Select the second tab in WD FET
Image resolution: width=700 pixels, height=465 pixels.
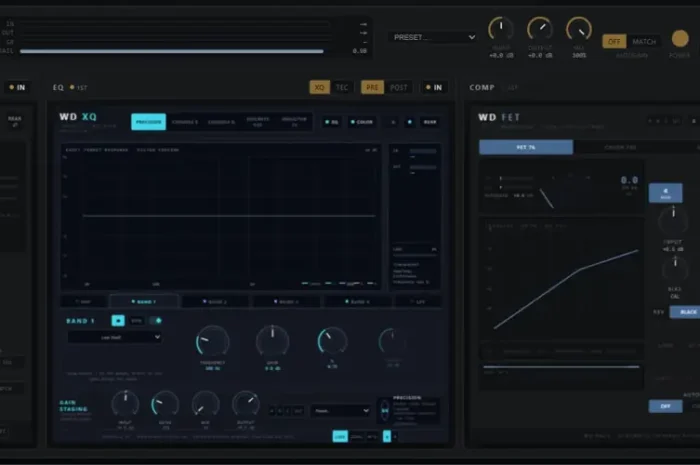[x=621, y=147]
